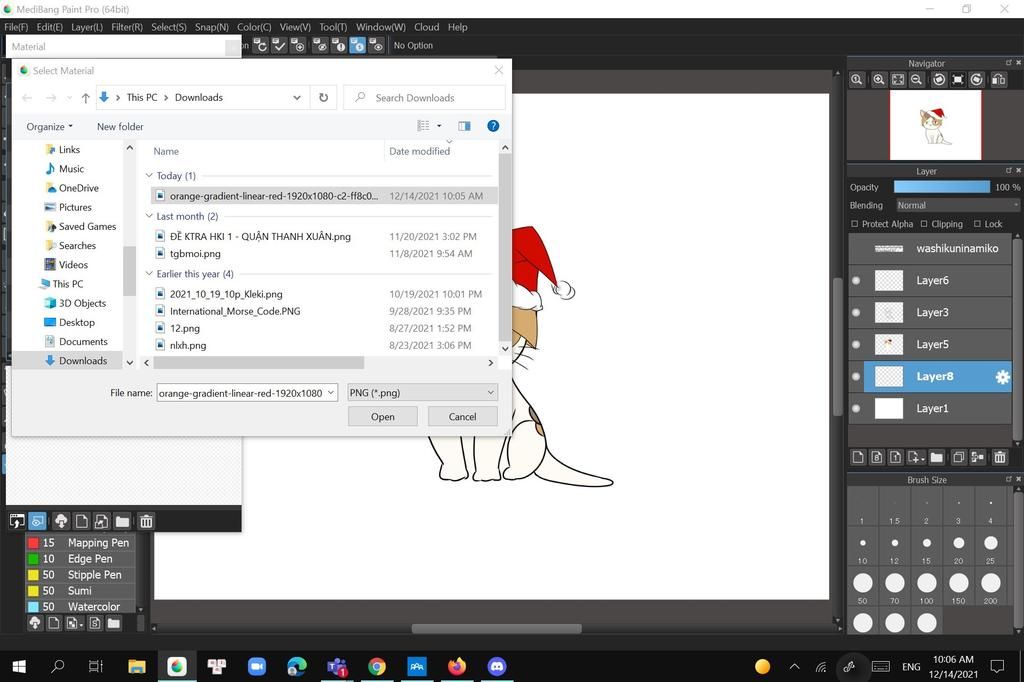Enable the Clipping checkbox
This screenshot has height=682, width=1024.
tap(923, 224)
